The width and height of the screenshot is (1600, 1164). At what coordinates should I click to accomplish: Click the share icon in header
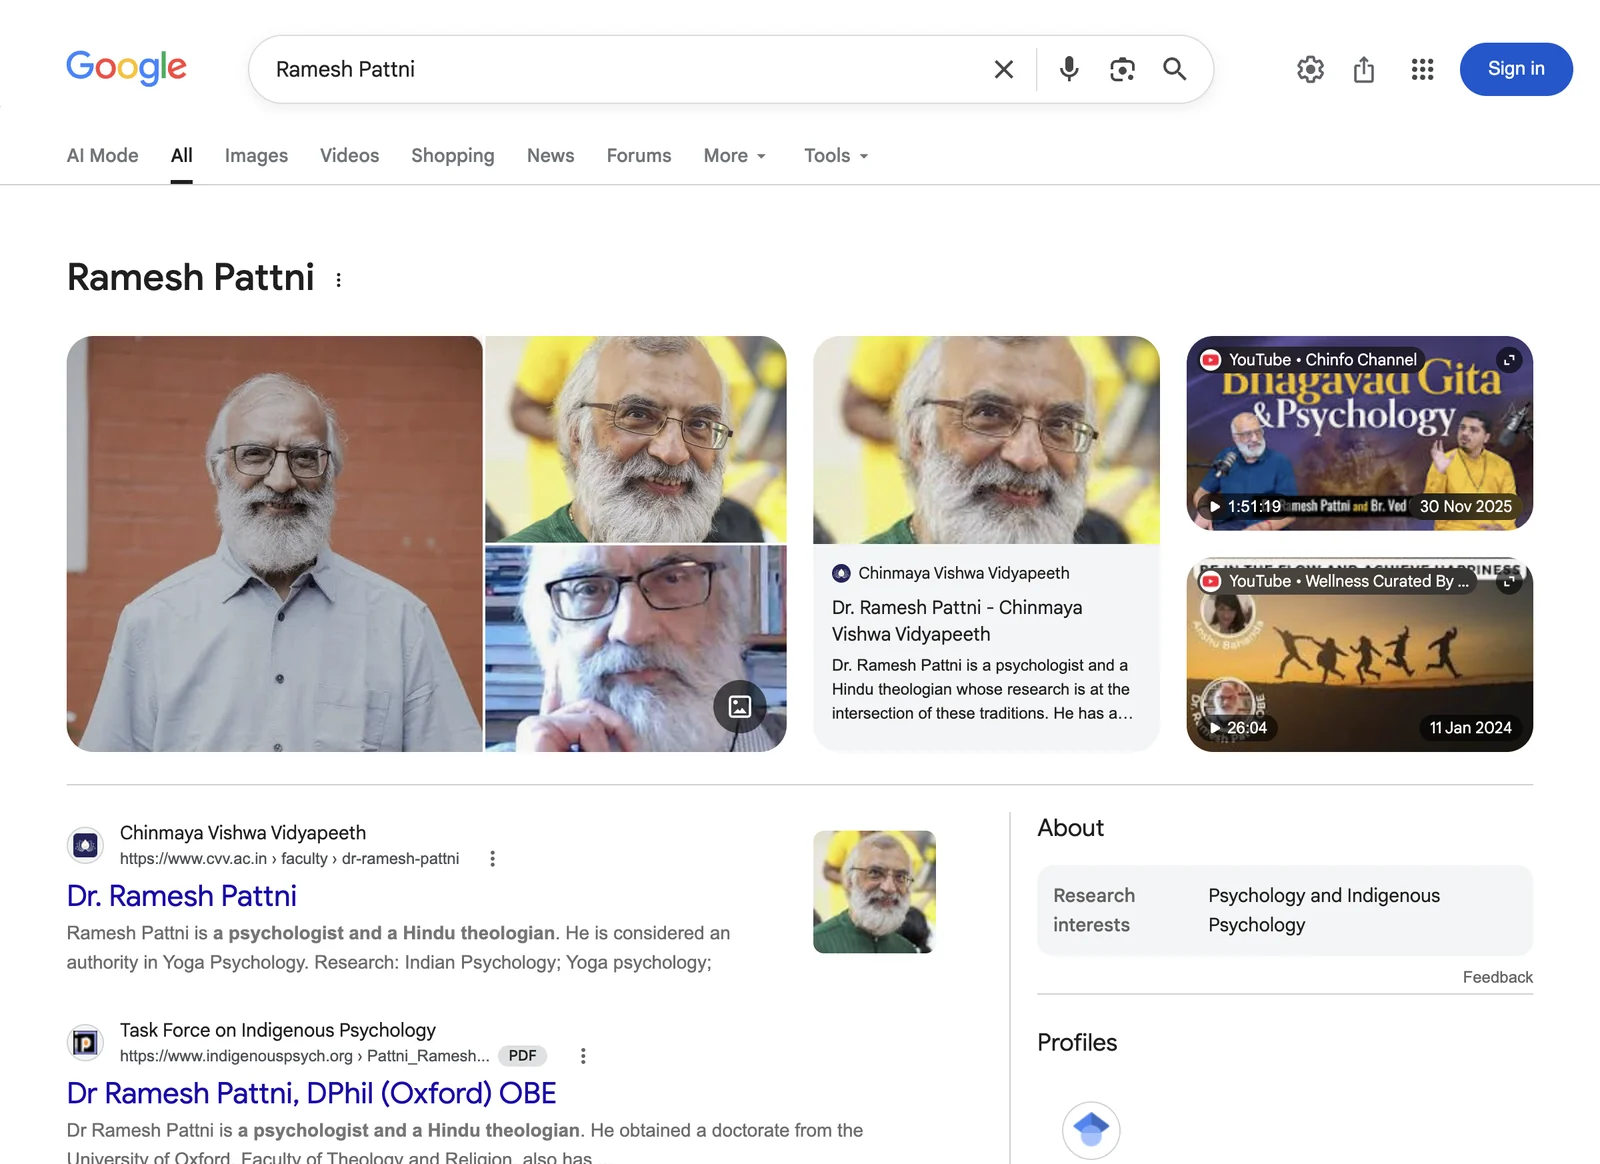click(1364, 69)
